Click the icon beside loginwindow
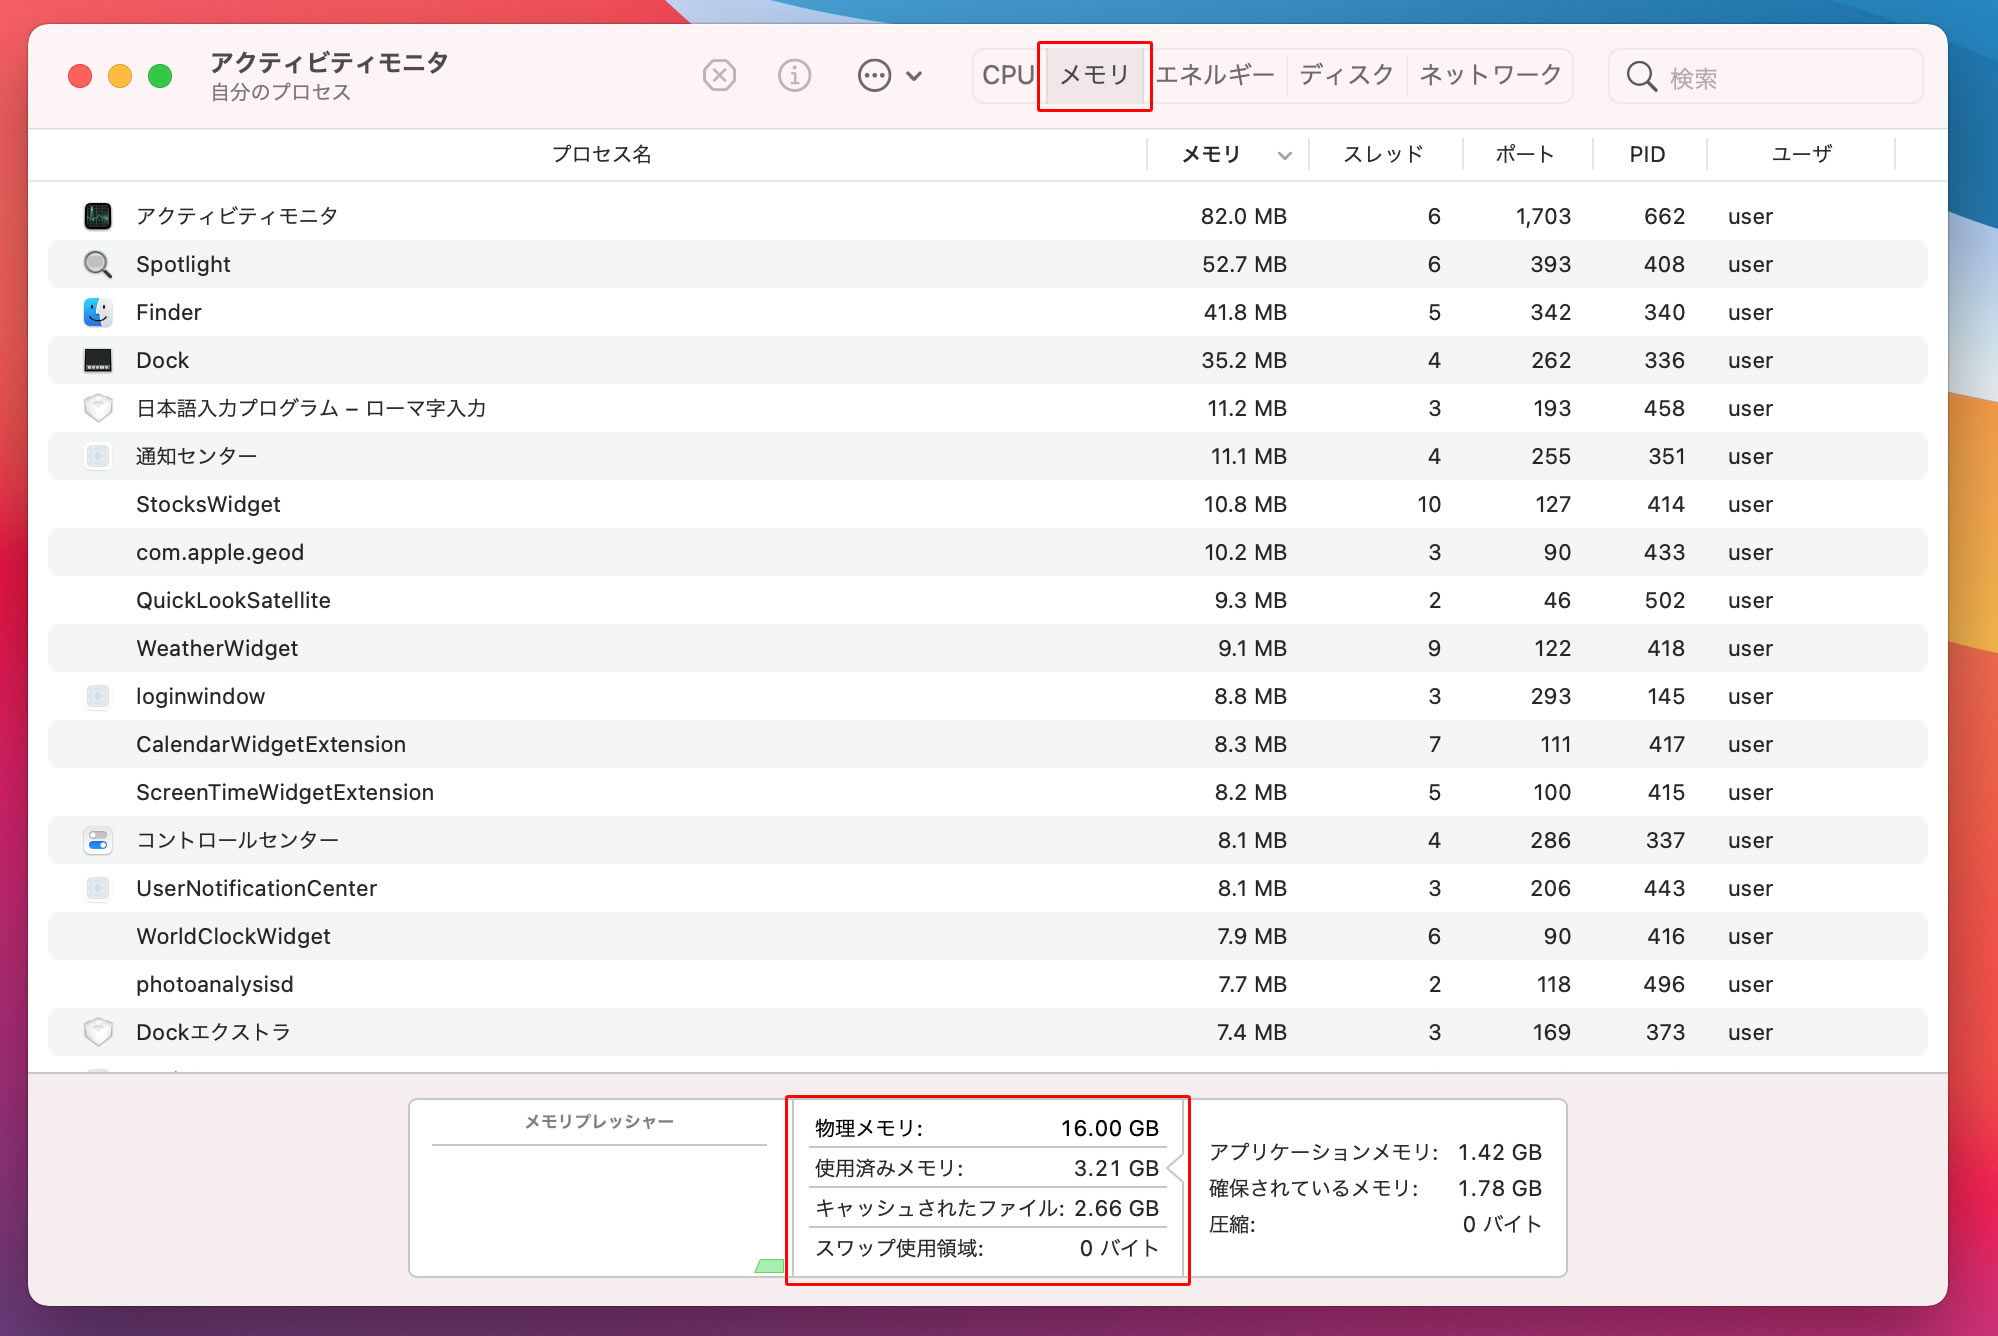Viewport: 1998px width, 1336px height. [98, 696]
